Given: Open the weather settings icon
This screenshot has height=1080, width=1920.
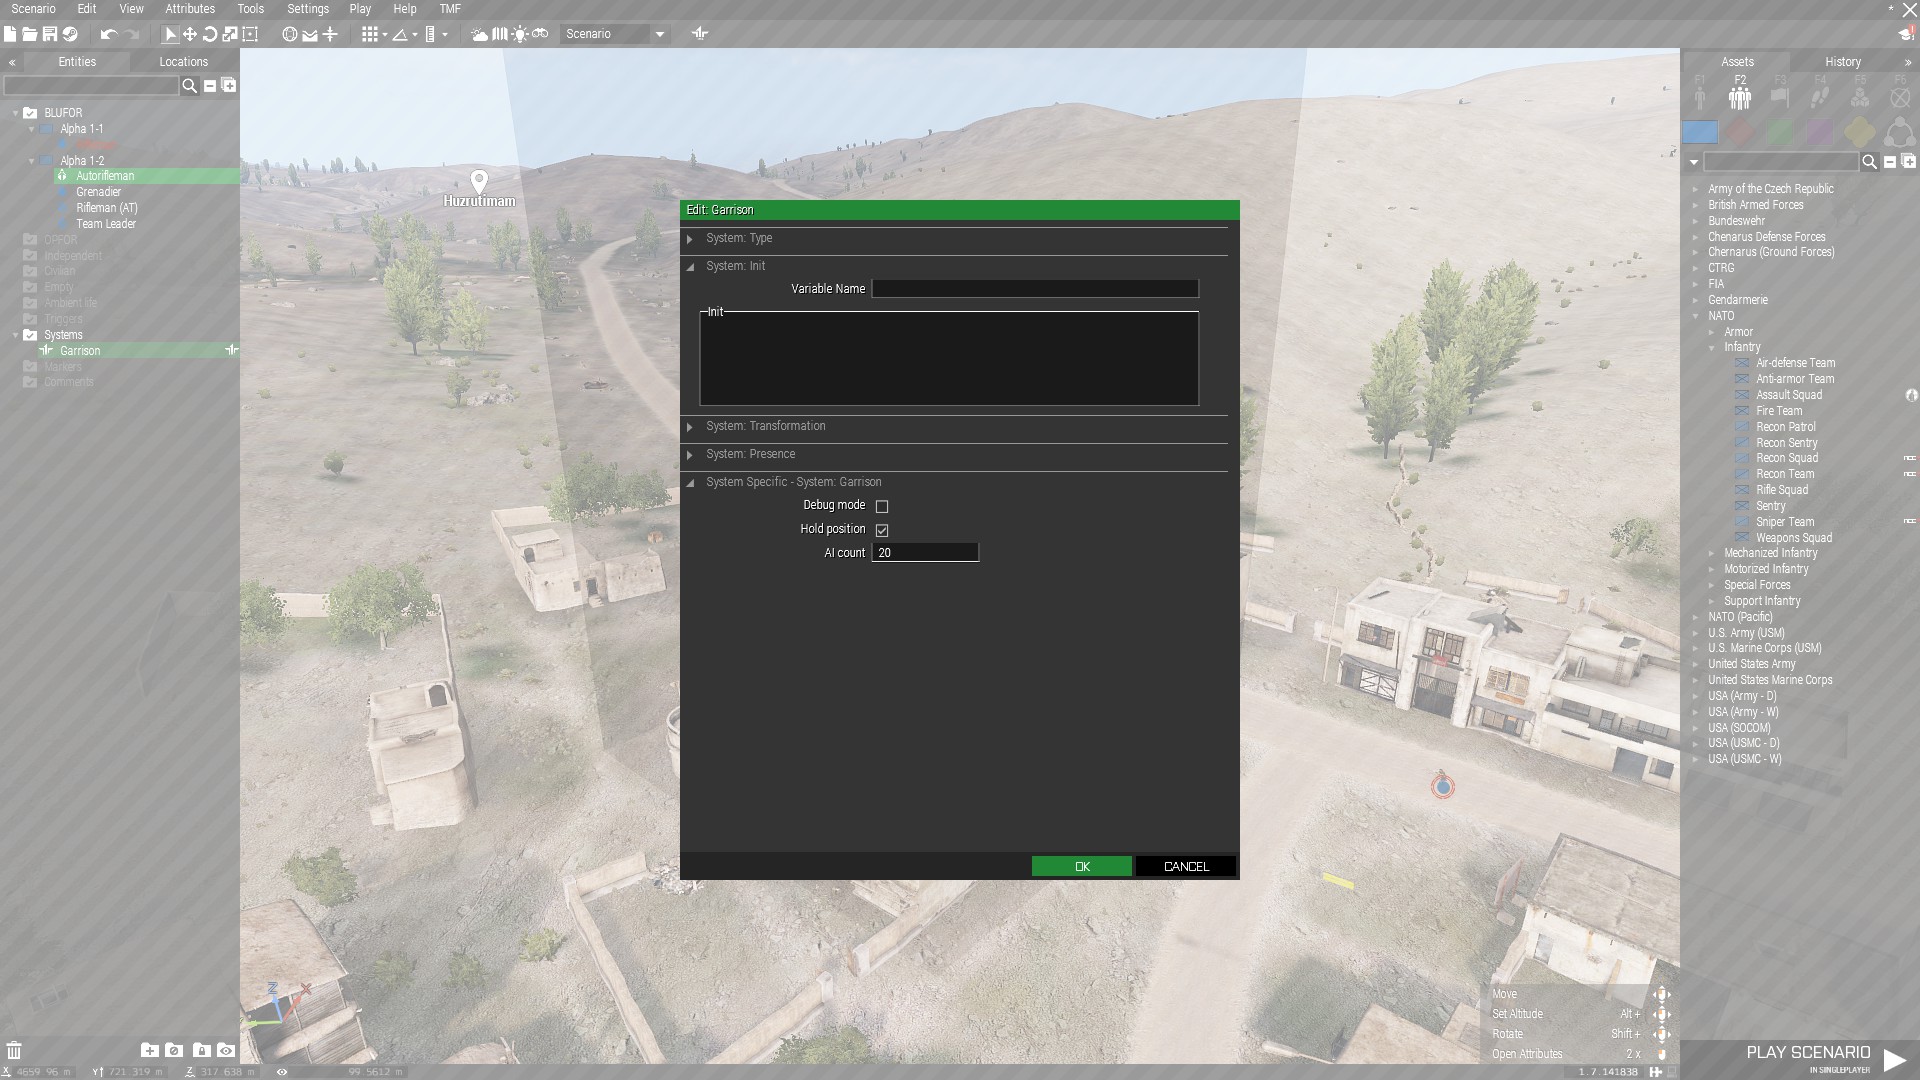Looking at the screenshot, I should [479, 34].
